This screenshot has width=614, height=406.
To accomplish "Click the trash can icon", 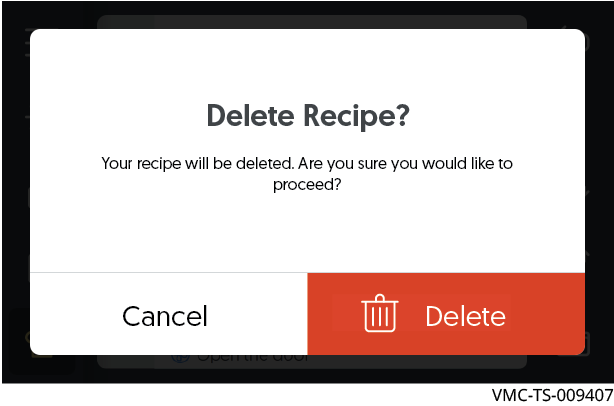I will [x=379, y=313].
